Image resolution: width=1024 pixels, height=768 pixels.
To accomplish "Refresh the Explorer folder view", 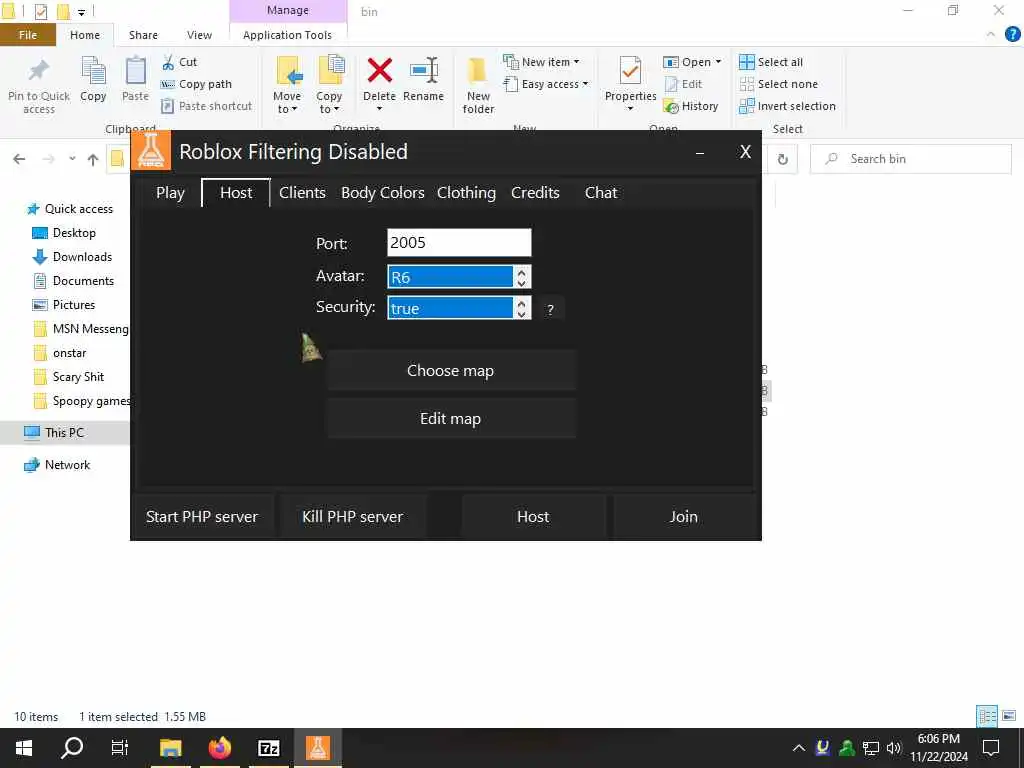I will click(782, 159).
